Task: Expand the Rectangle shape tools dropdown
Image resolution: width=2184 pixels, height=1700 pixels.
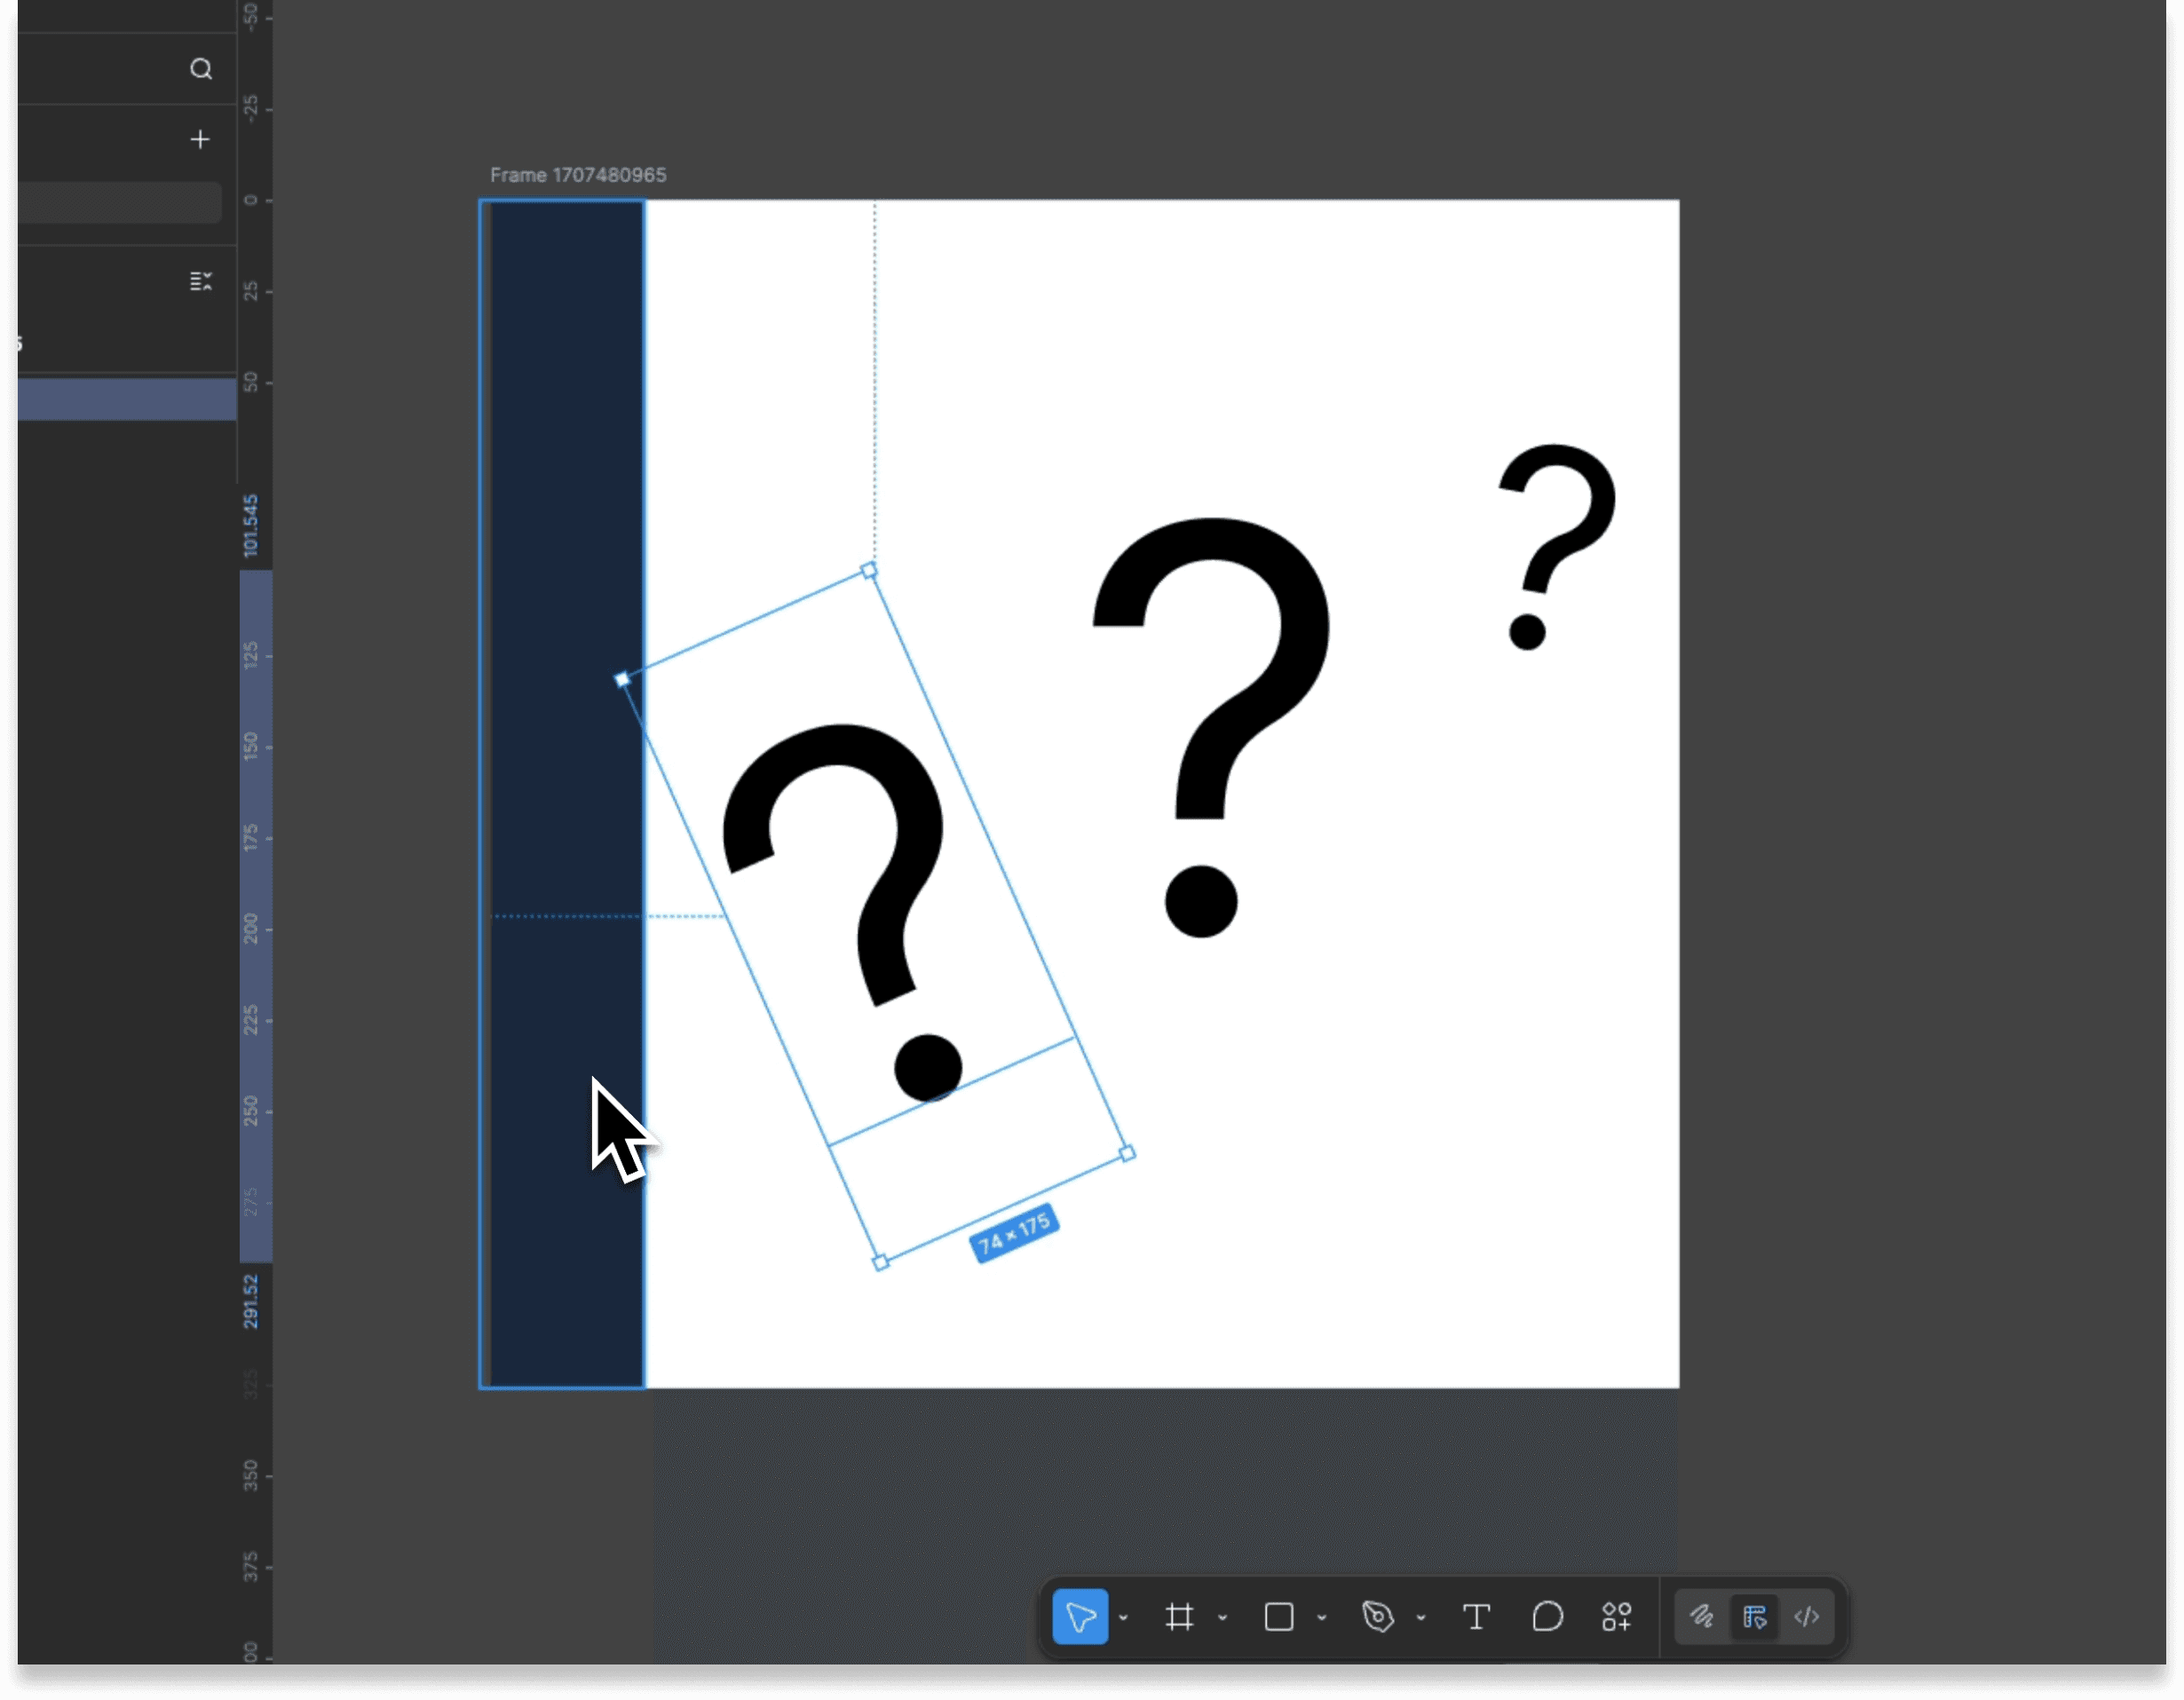Action: 1321,1617
